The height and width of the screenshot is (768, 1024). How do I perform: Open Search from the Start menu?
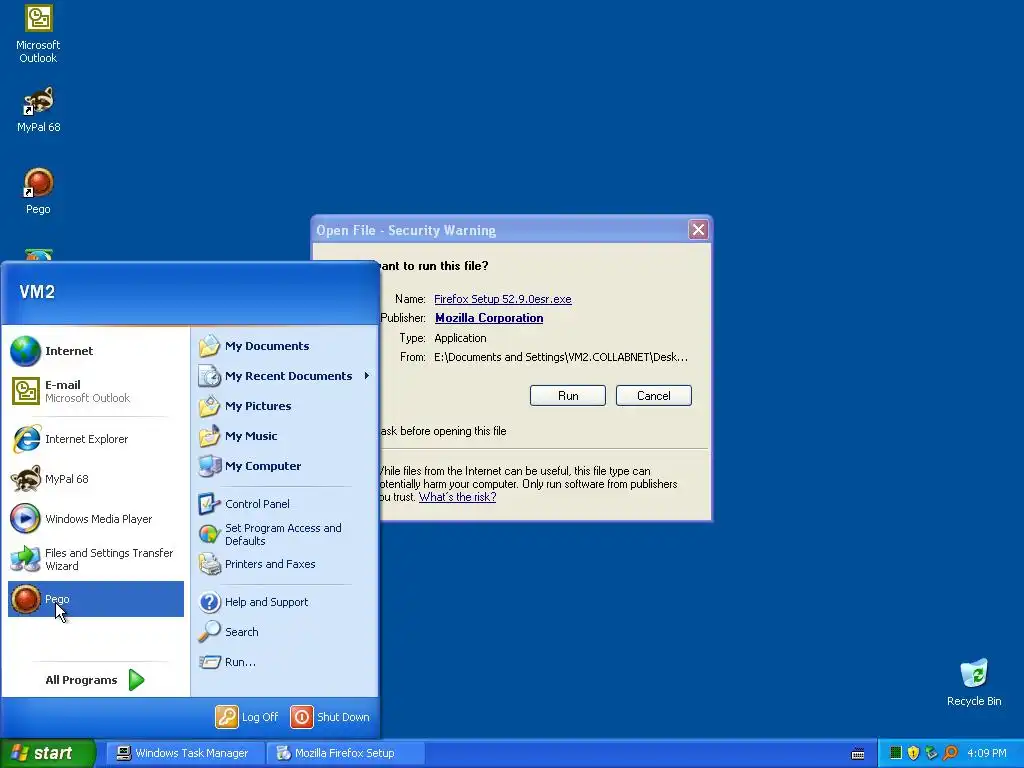pos(284,632)
